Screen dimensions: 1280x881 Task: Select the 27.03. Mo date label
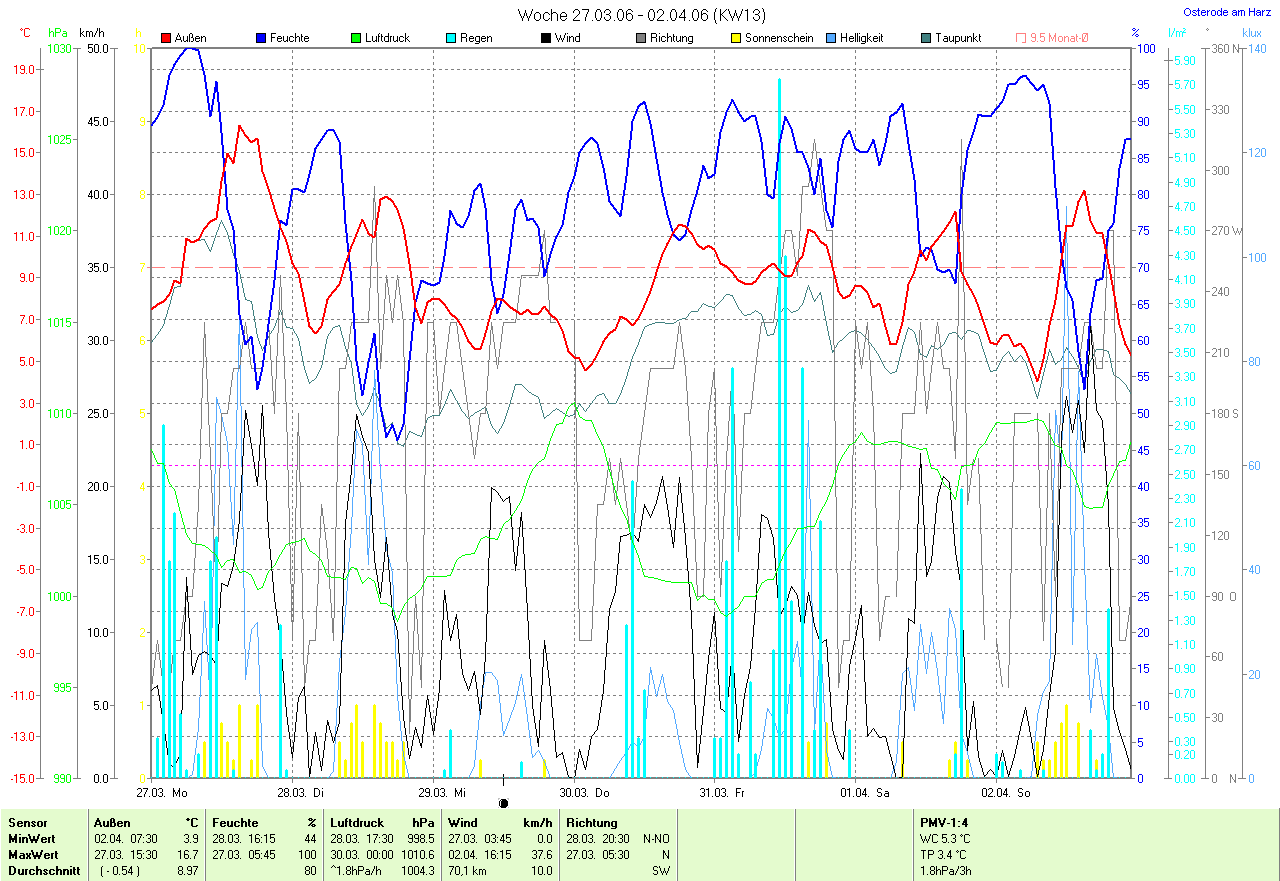(x=162, y=792)
